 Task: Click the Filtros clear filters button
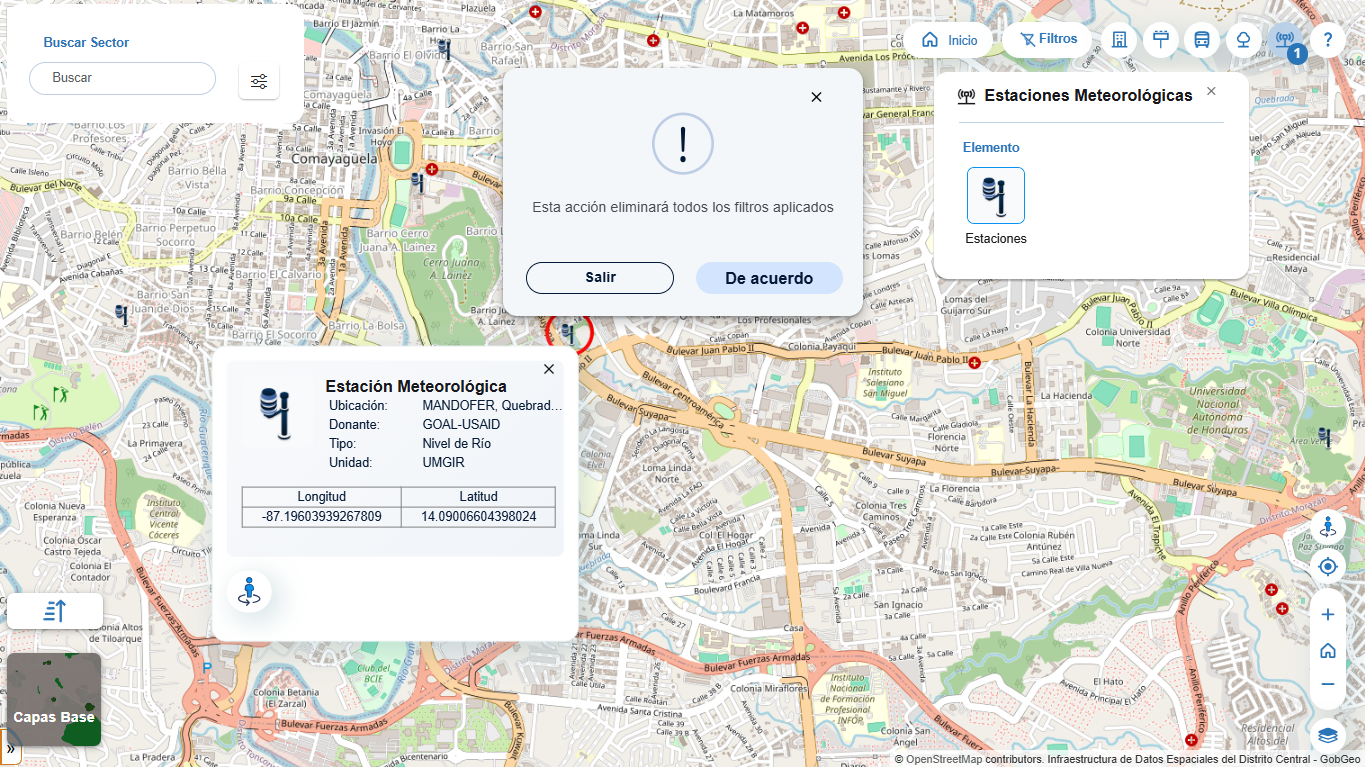pyautogui.click(x=1048, y=40)
